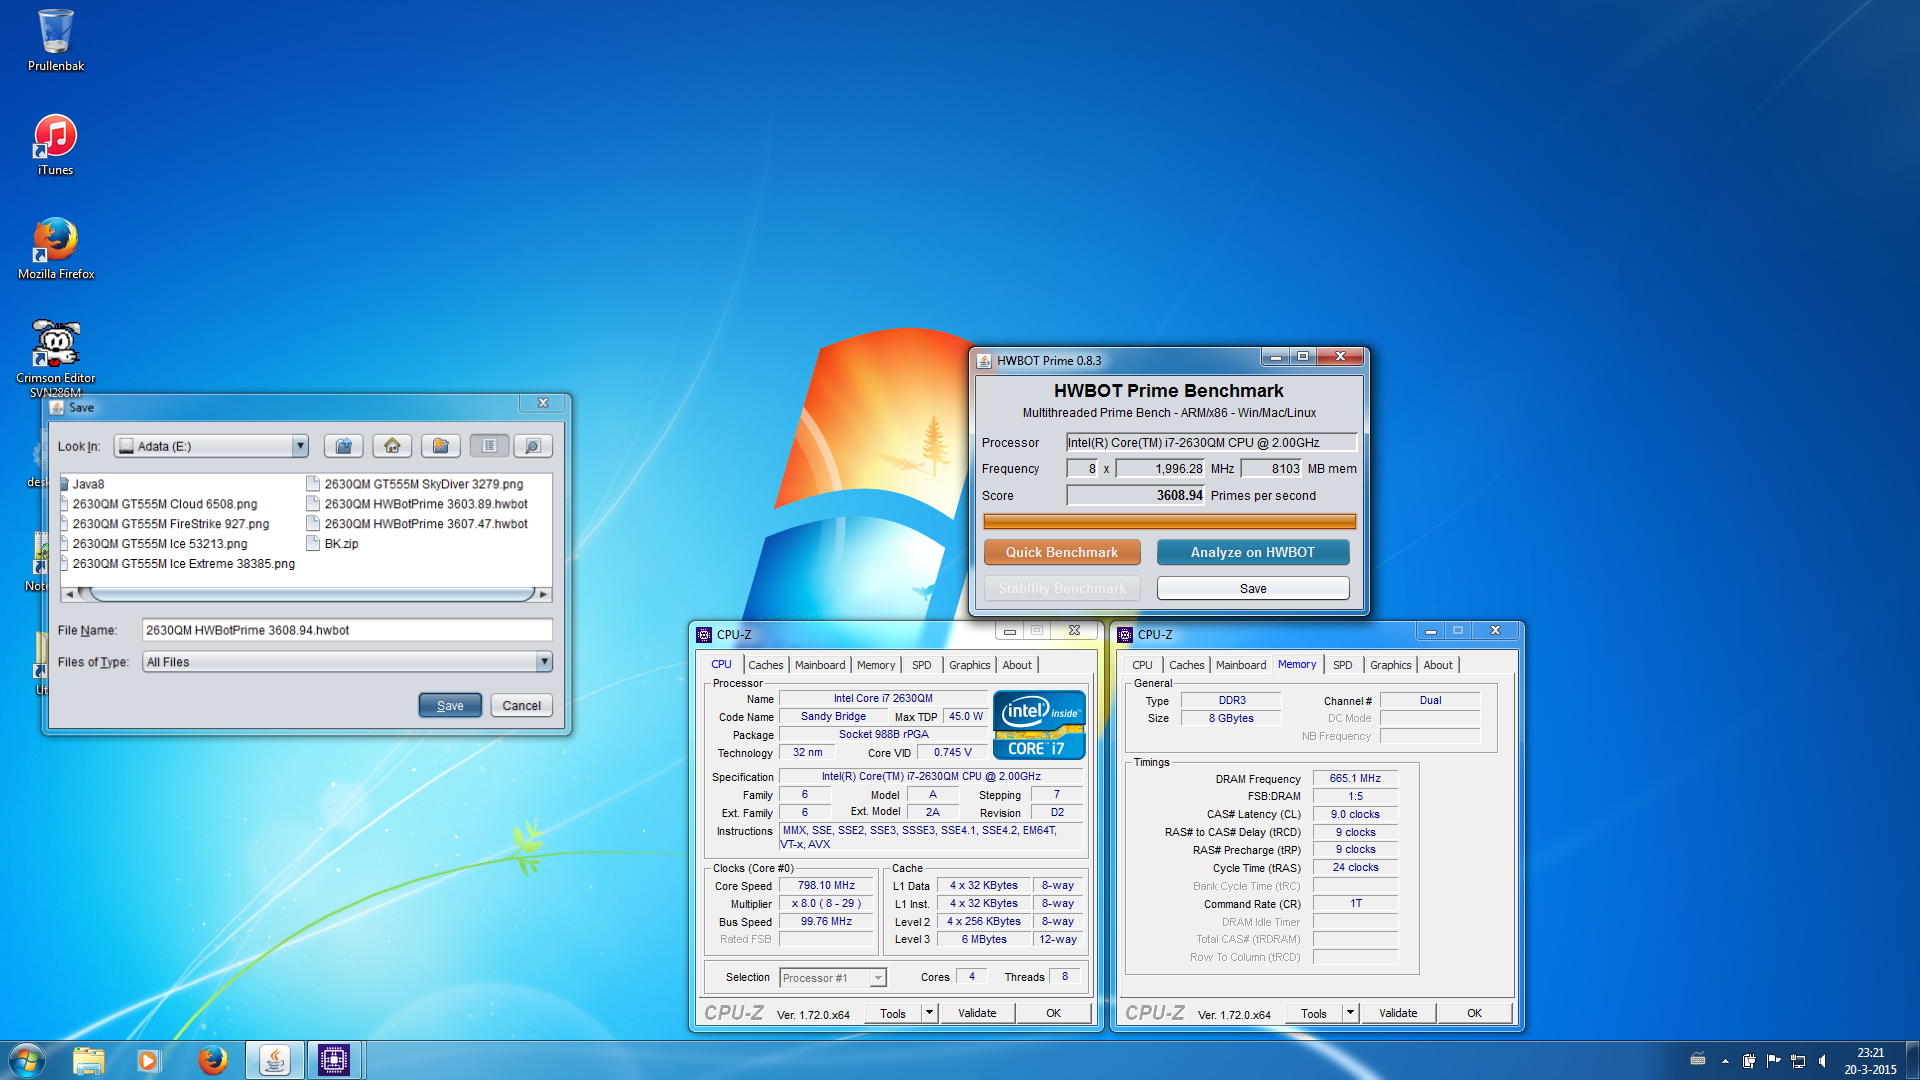Click the Create New Folder icon in Save dialog
Image resolution: width=1920 pixels, height=1080 pixels.
(441, 446)
